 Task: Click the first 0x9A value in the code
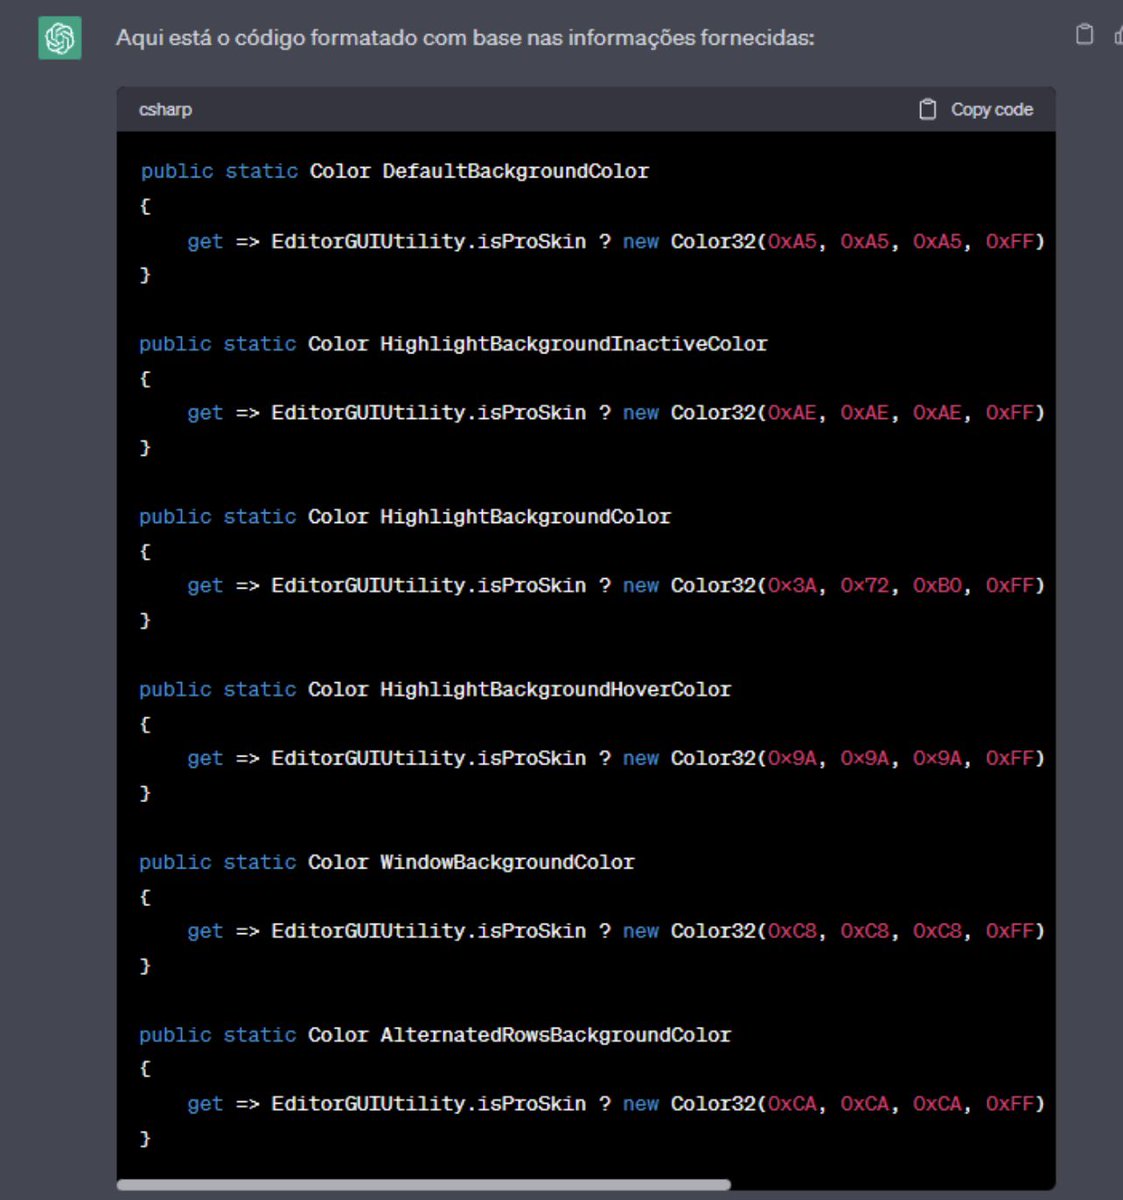click(792, 759)
